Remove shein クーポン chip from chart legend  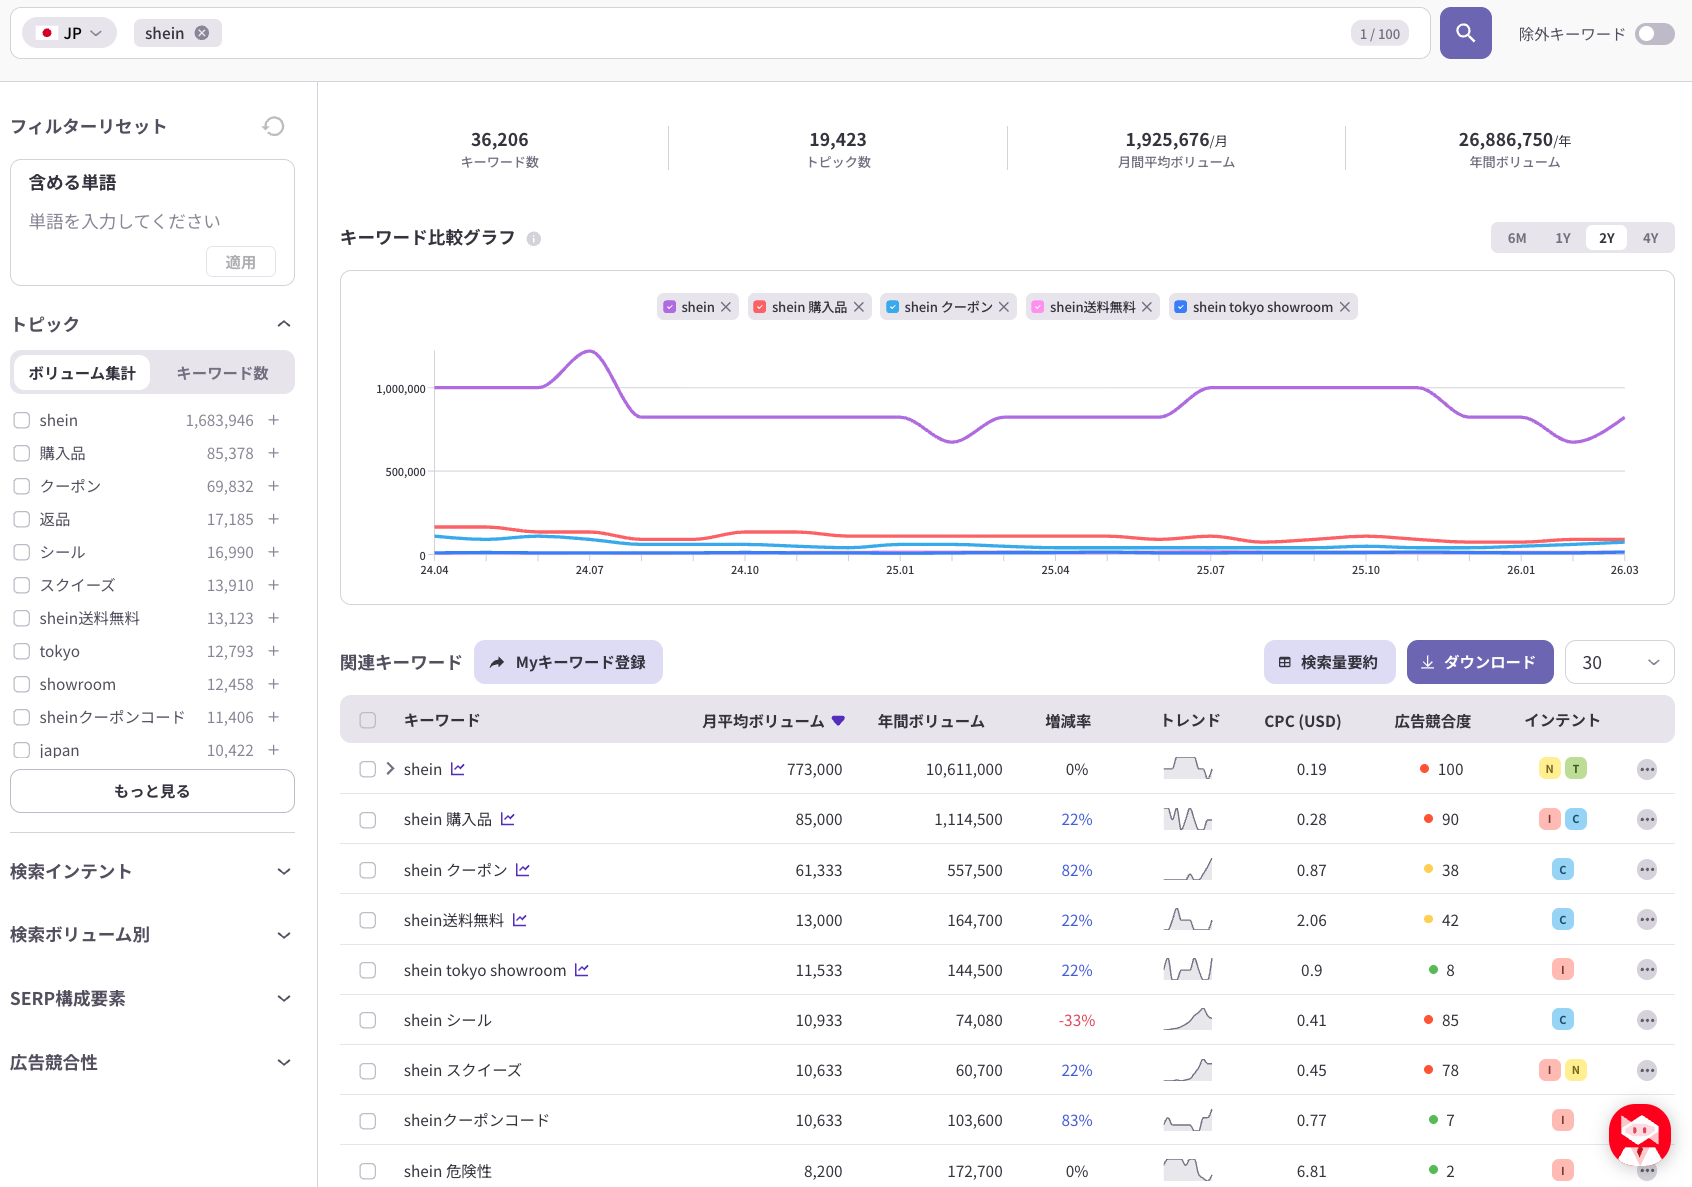(x=1004, y=306)
